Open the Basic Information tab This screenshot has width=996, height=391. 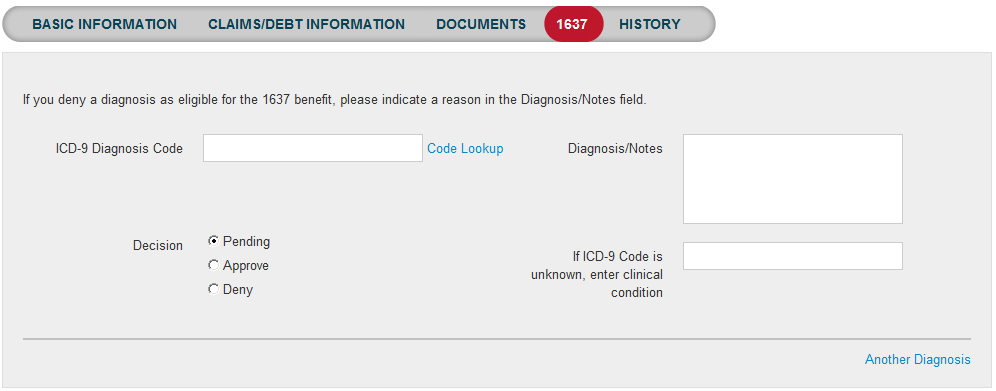point(105,24)
